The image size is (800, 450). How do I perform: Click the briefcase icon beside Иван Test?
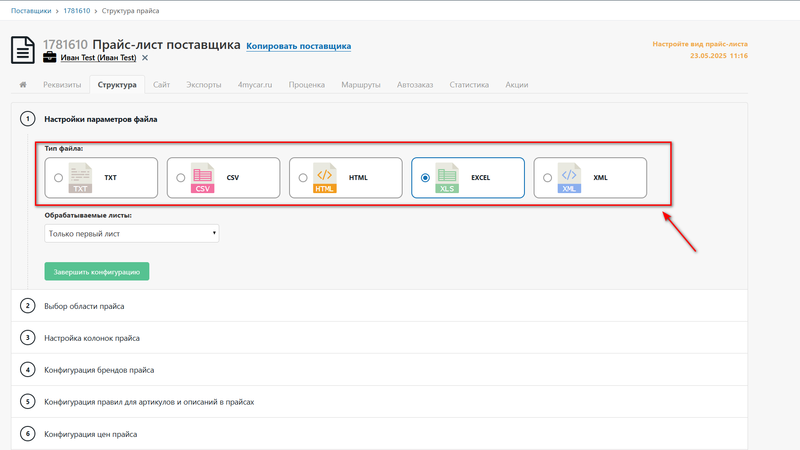pos(49,57)
